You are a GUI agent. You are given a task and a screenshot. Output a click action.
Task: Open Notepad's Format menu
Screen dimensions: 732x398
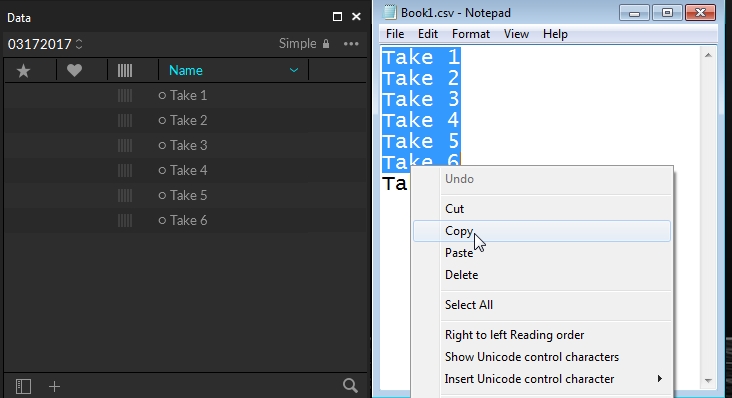point(471,34)
